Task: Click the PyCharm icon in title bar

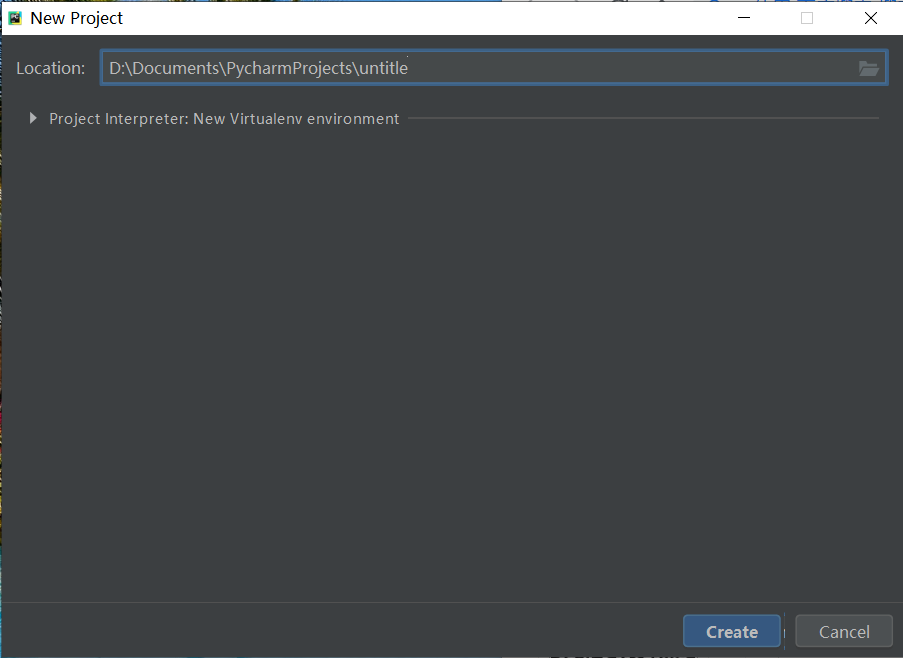Action: (15, 18)
